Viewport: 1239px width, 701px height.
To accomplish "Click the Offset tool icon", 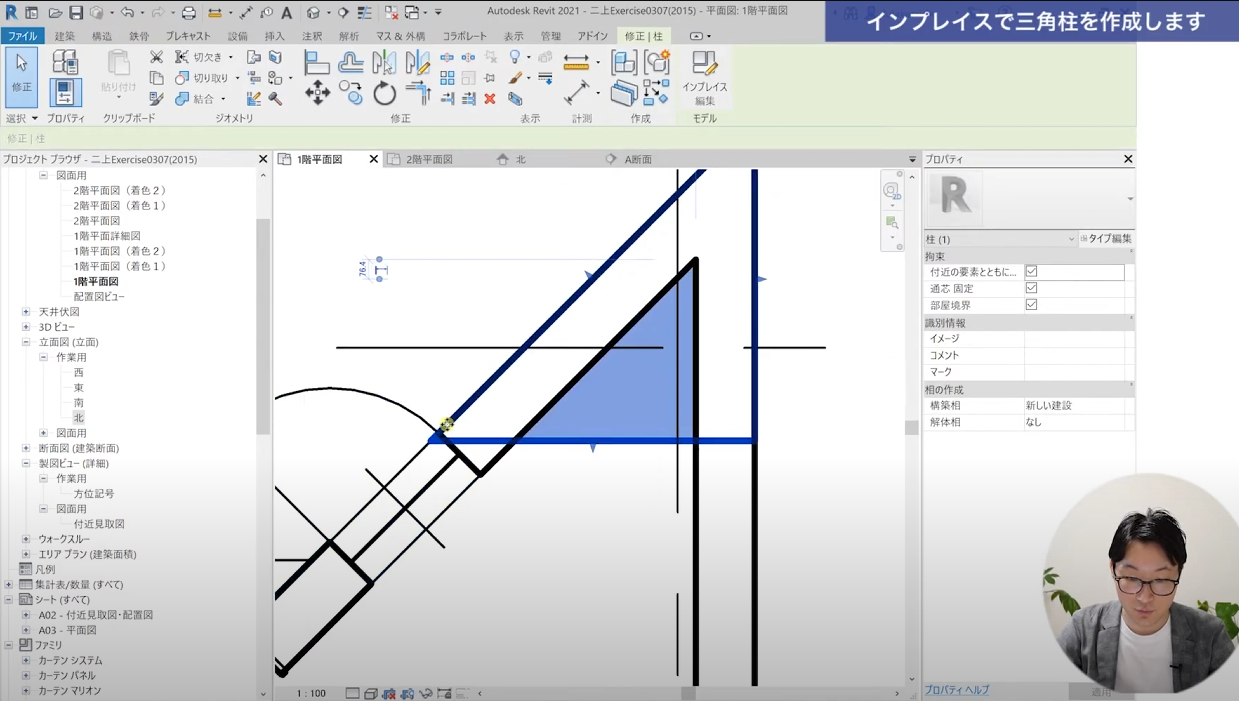I will (x=350, y=63).
